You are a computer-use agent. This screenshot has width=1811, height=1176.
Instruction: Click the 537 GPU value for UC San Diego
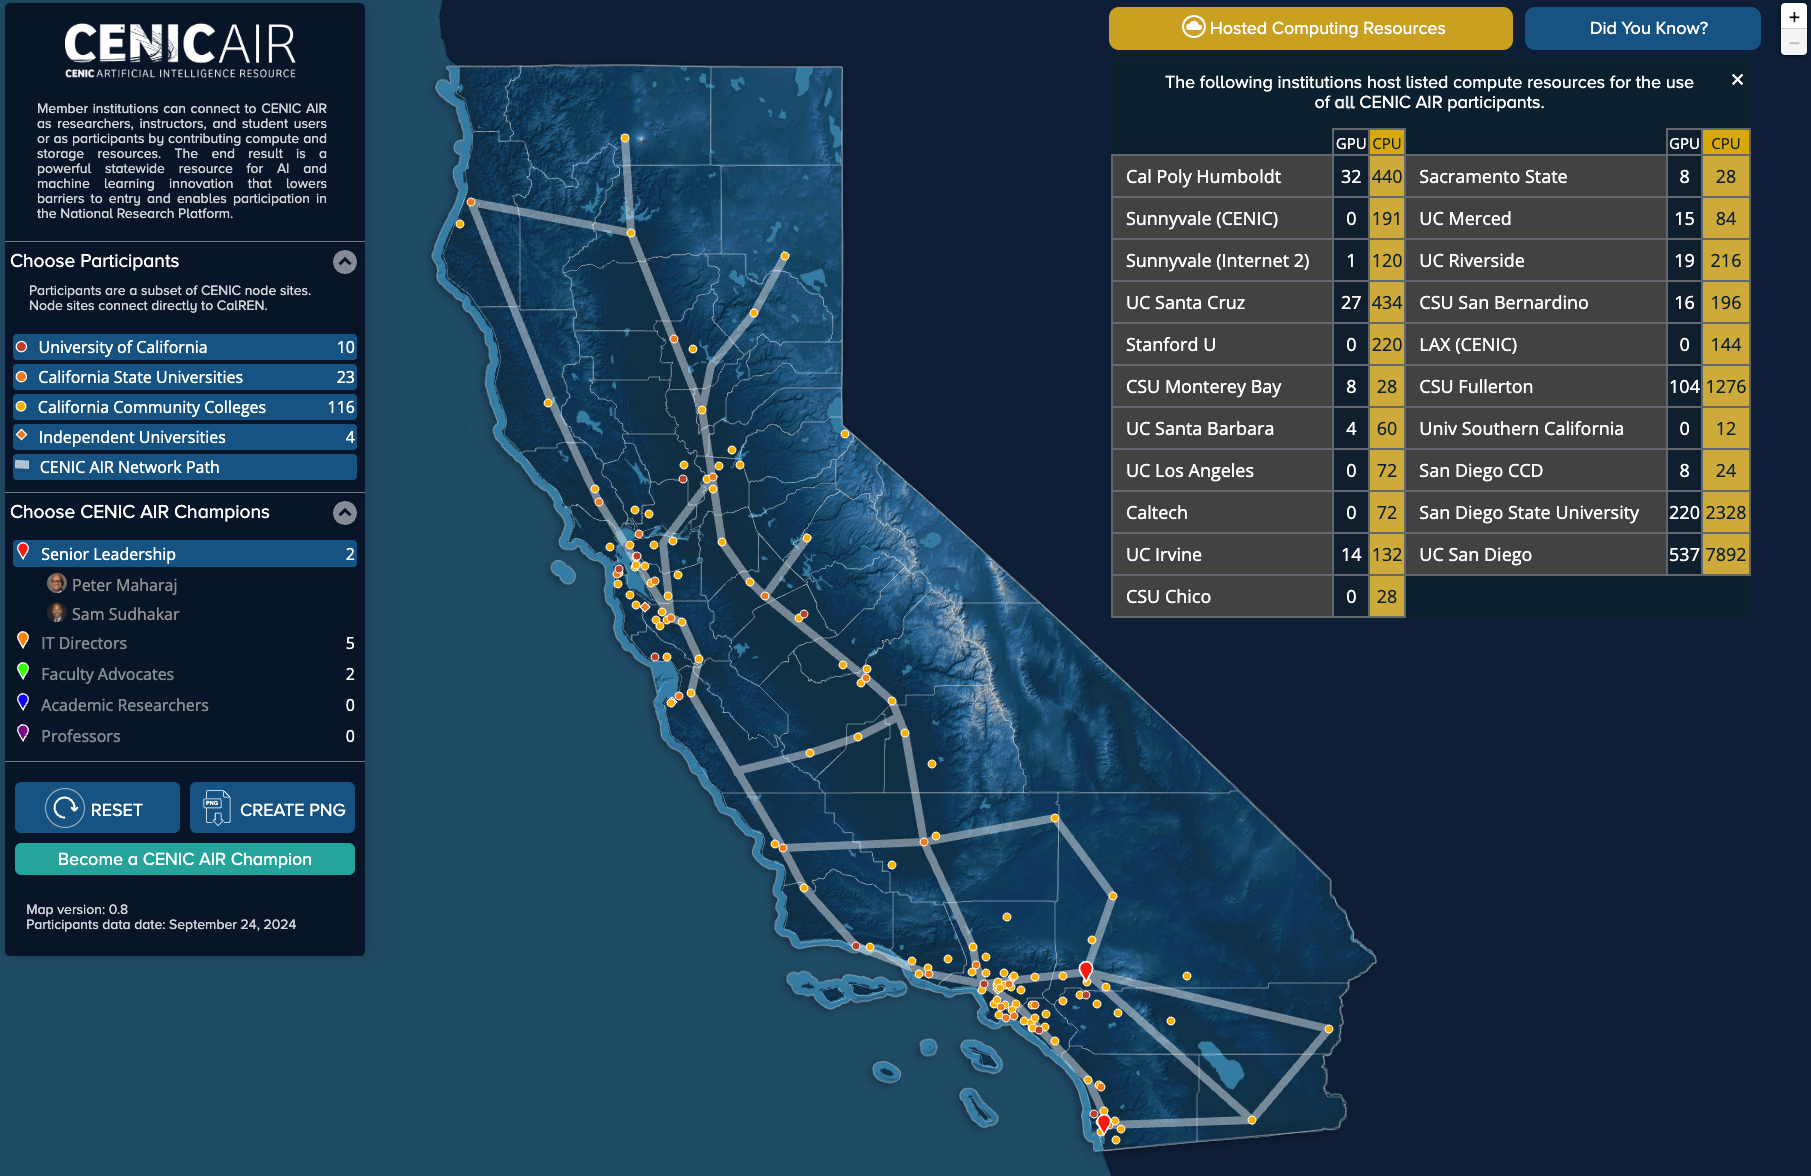tap(1684, 554)
